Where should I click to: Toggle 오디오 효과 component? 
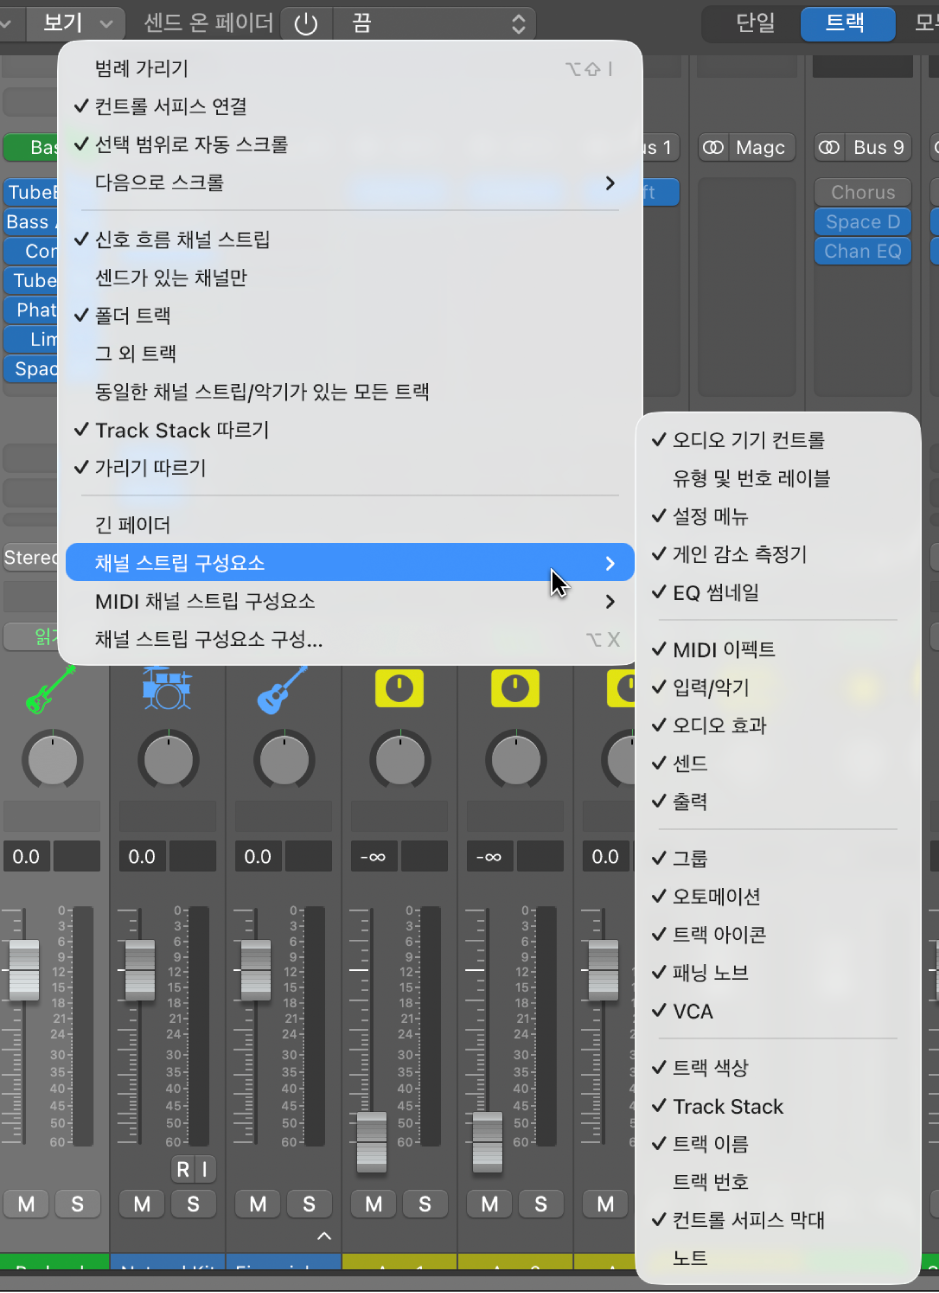pos(778,725)
